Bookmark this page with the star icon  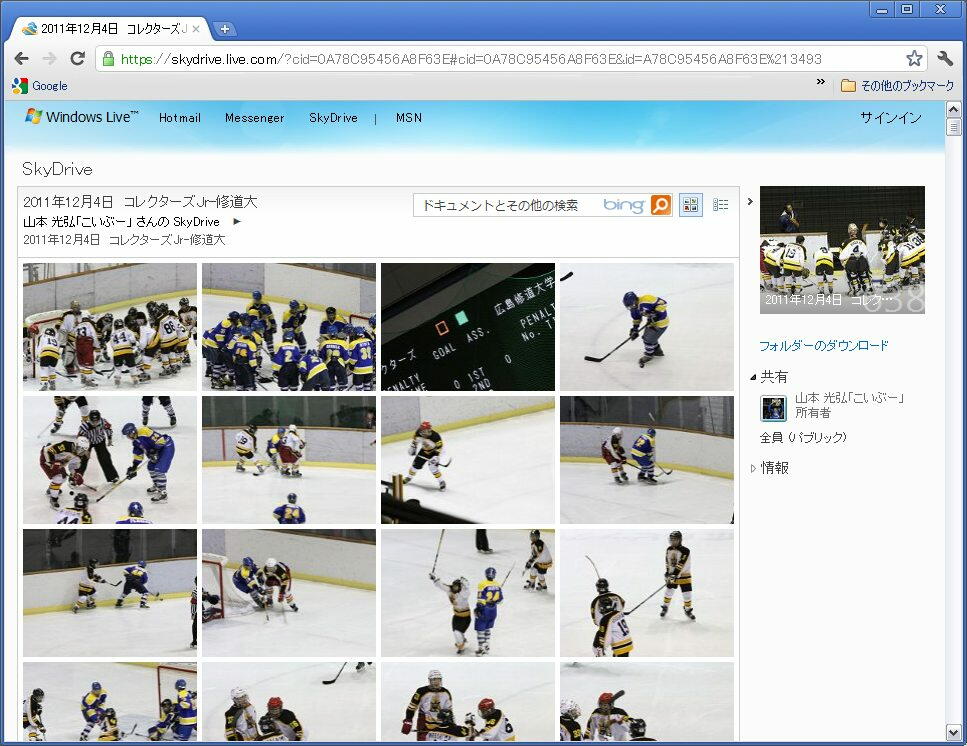913,59
